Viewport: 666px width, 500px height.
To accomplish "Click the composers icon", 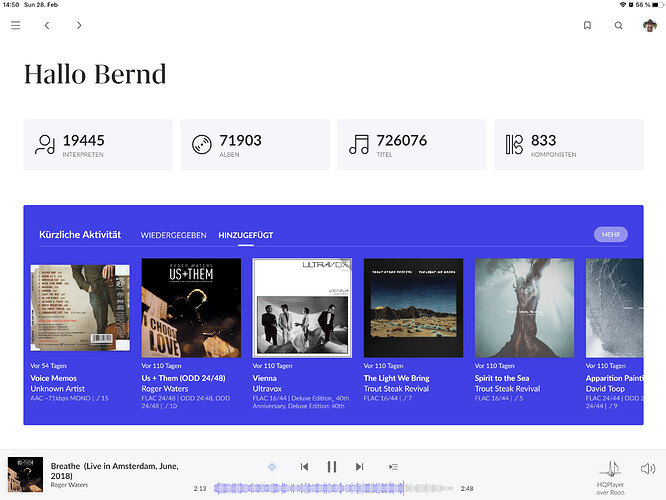I will coord(514,144).
